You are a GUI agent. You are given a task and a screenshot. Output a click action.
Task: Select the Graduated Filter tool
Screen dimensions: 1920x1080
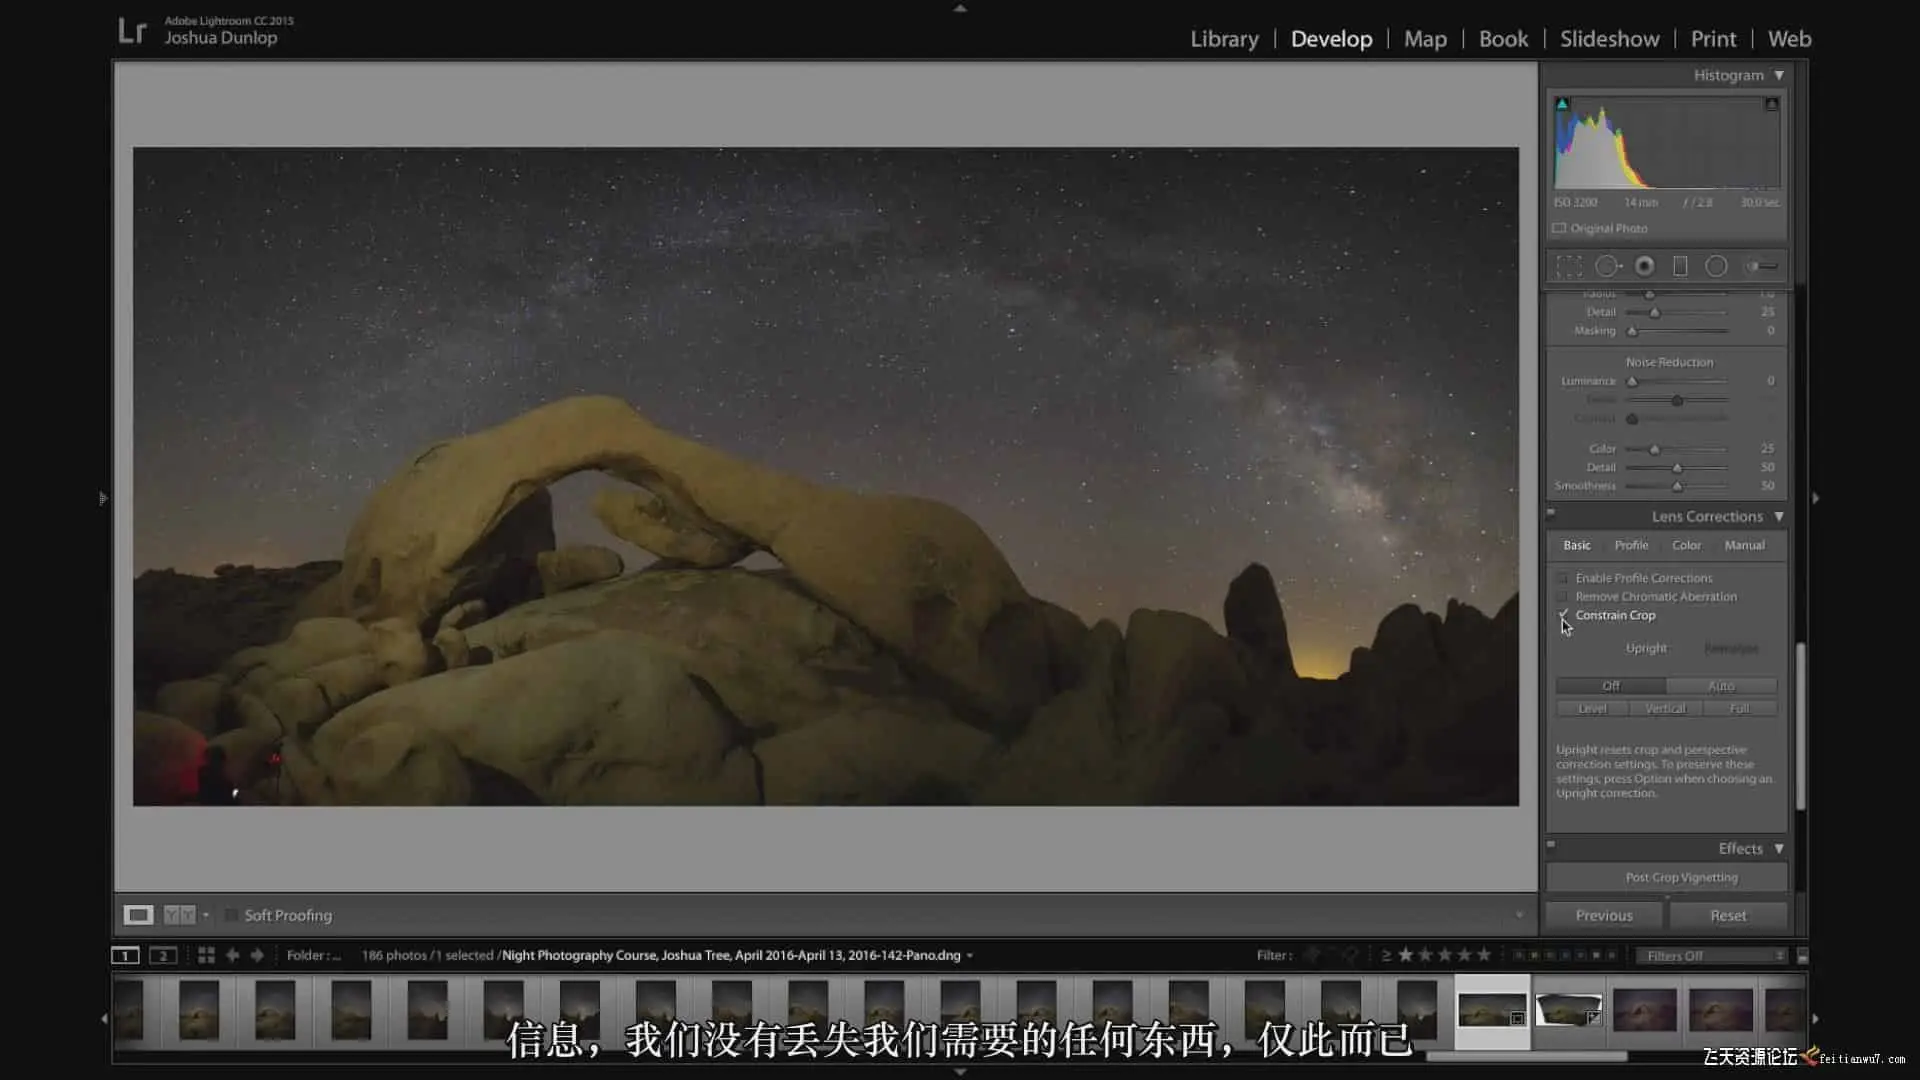(x=1680, y=266)
